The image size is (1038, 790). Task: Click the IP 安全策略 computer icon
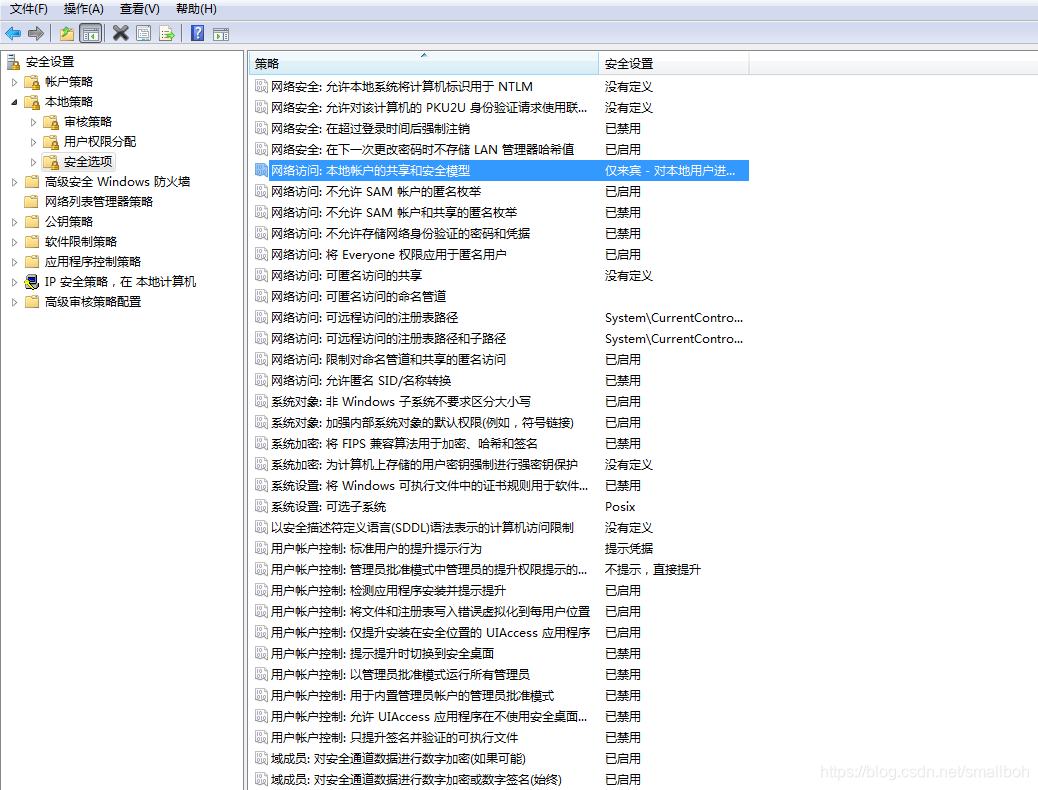(32, 282)
